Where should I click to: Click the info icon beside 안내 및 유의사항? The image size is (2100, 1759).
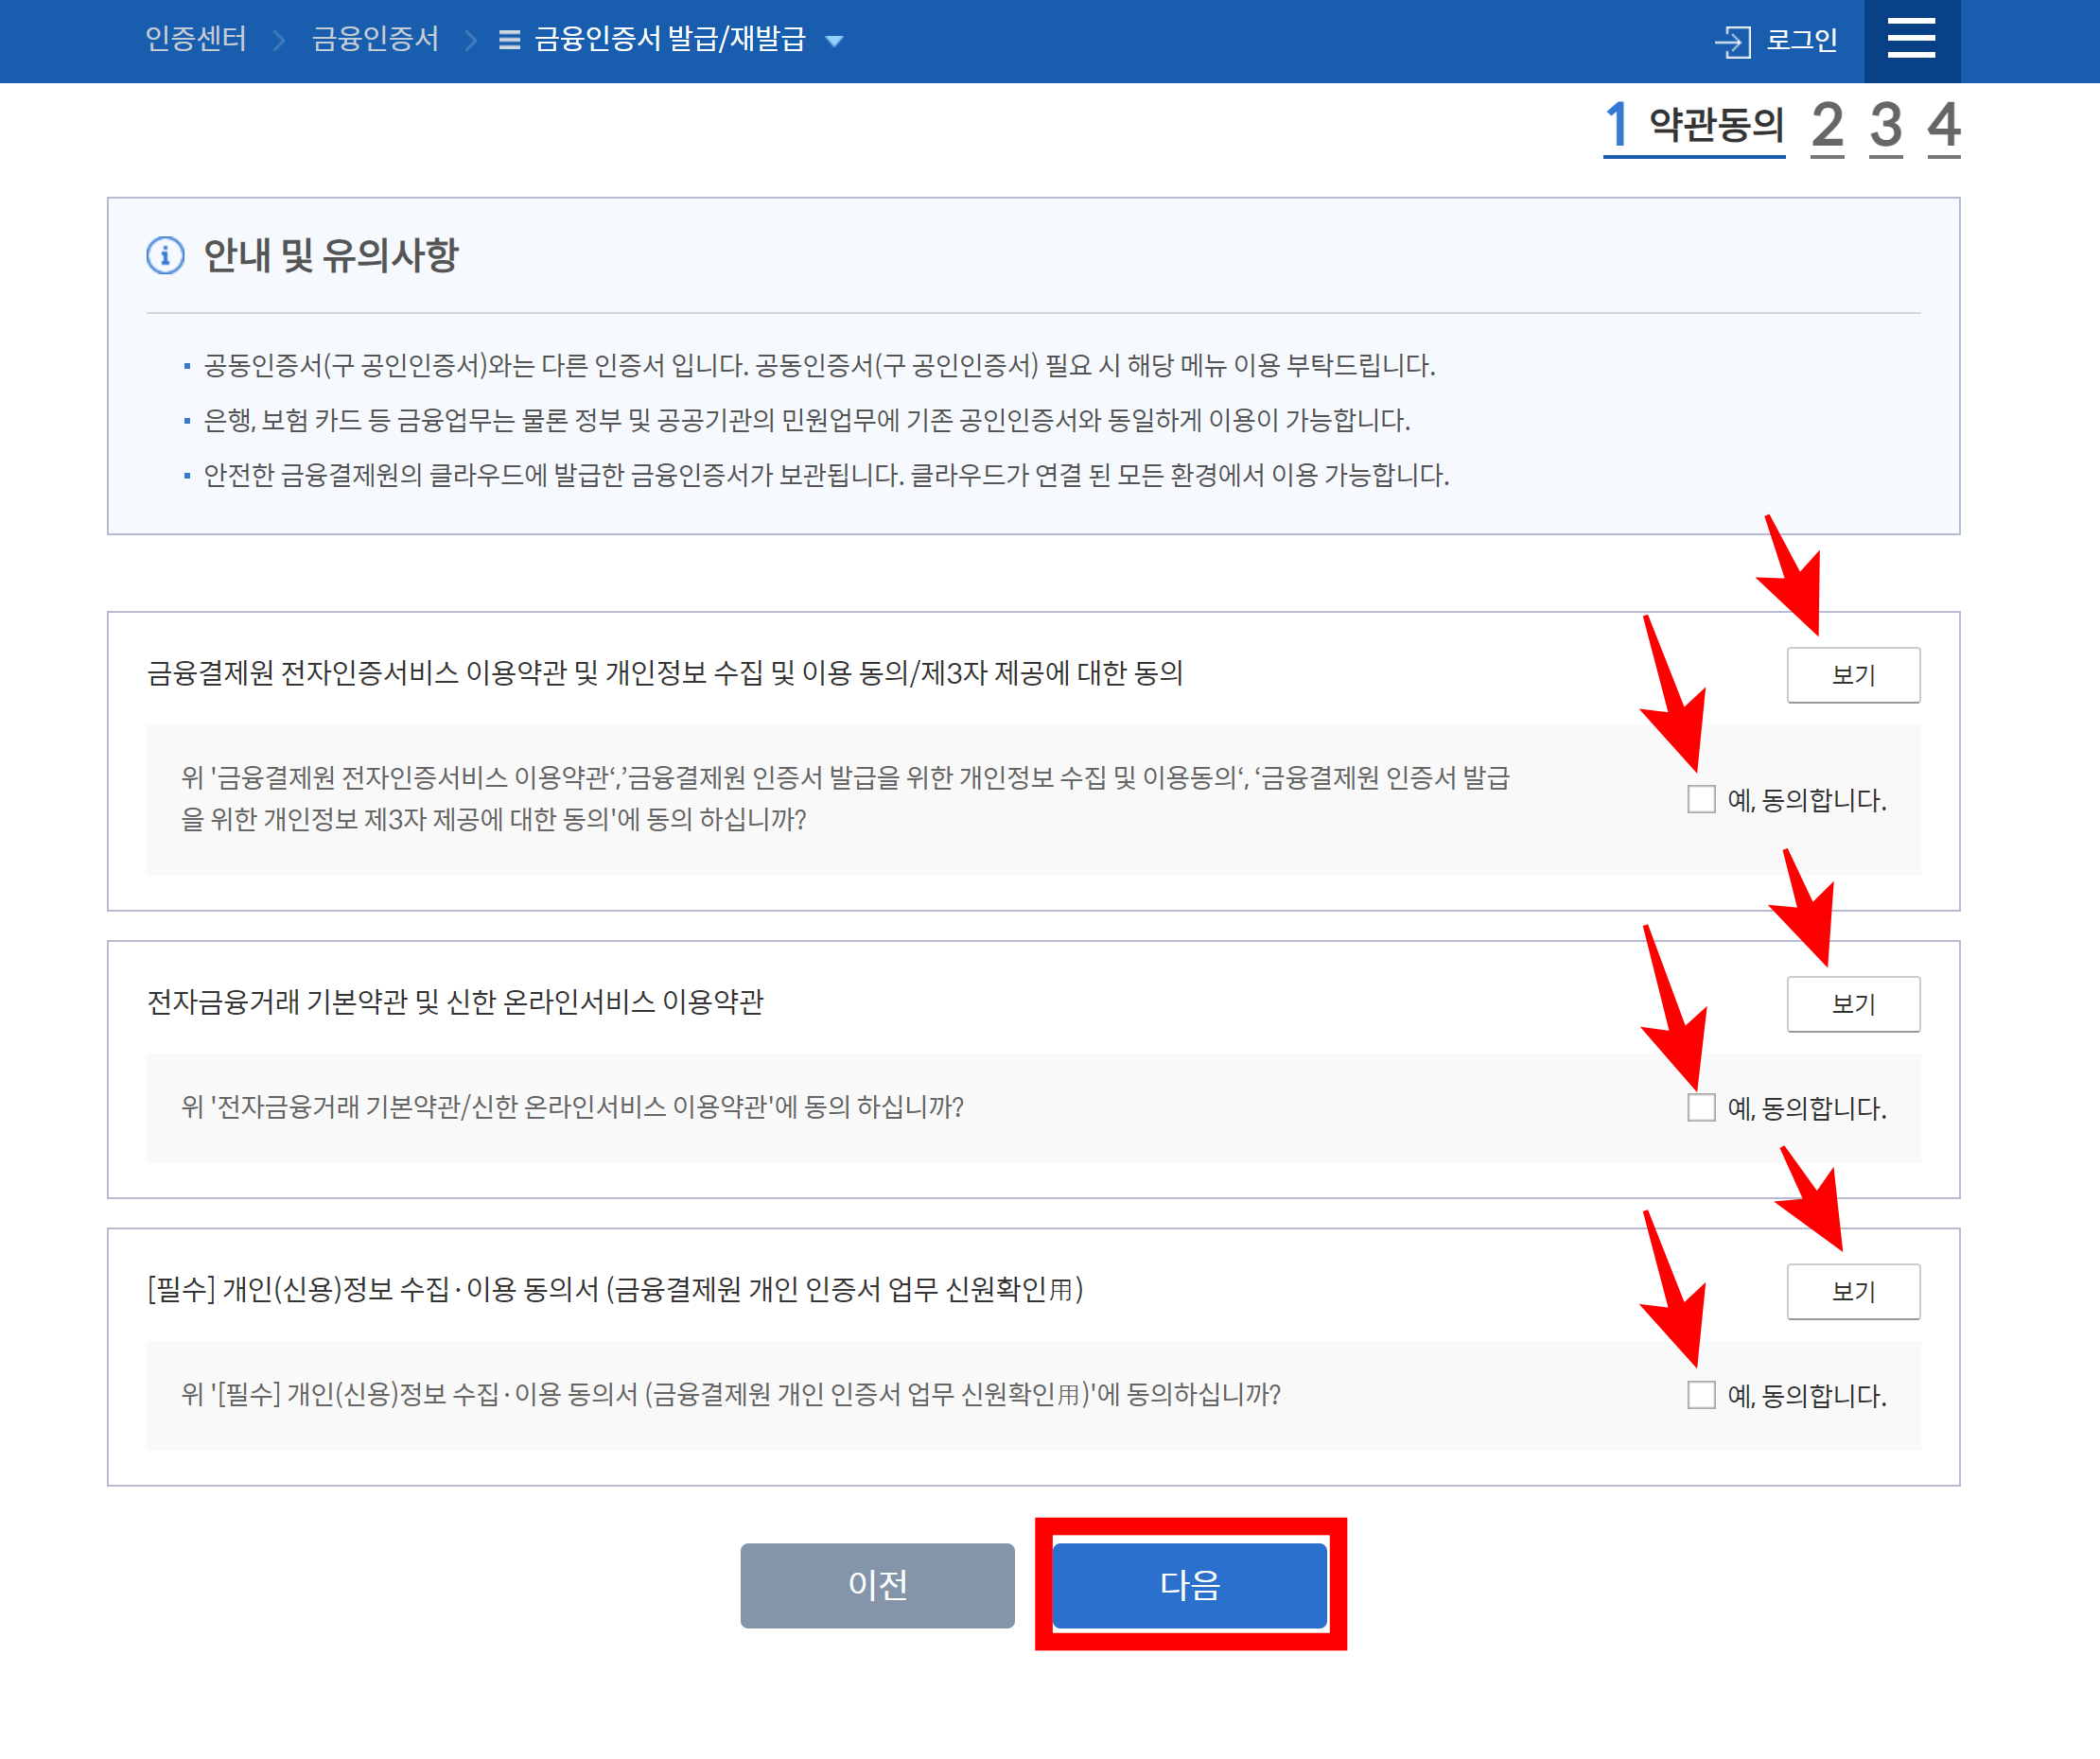tap(165, 255)
